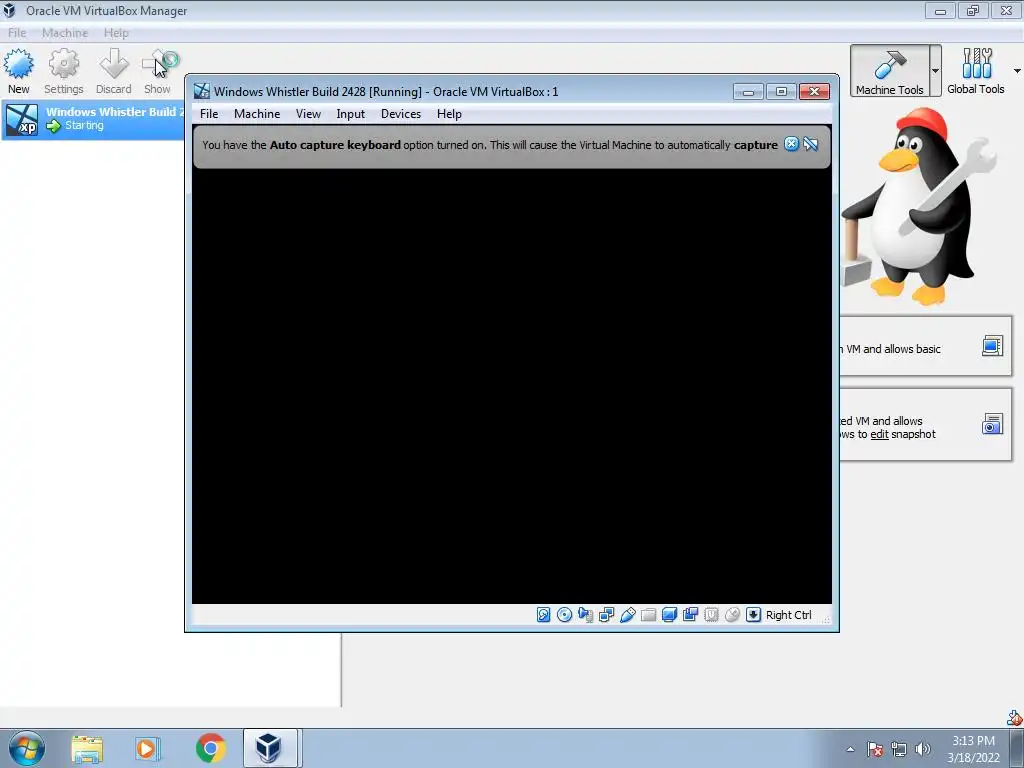The image size is (1024, 768).
Task: Open View menu in VM window
Action: (x=308, y=114)
